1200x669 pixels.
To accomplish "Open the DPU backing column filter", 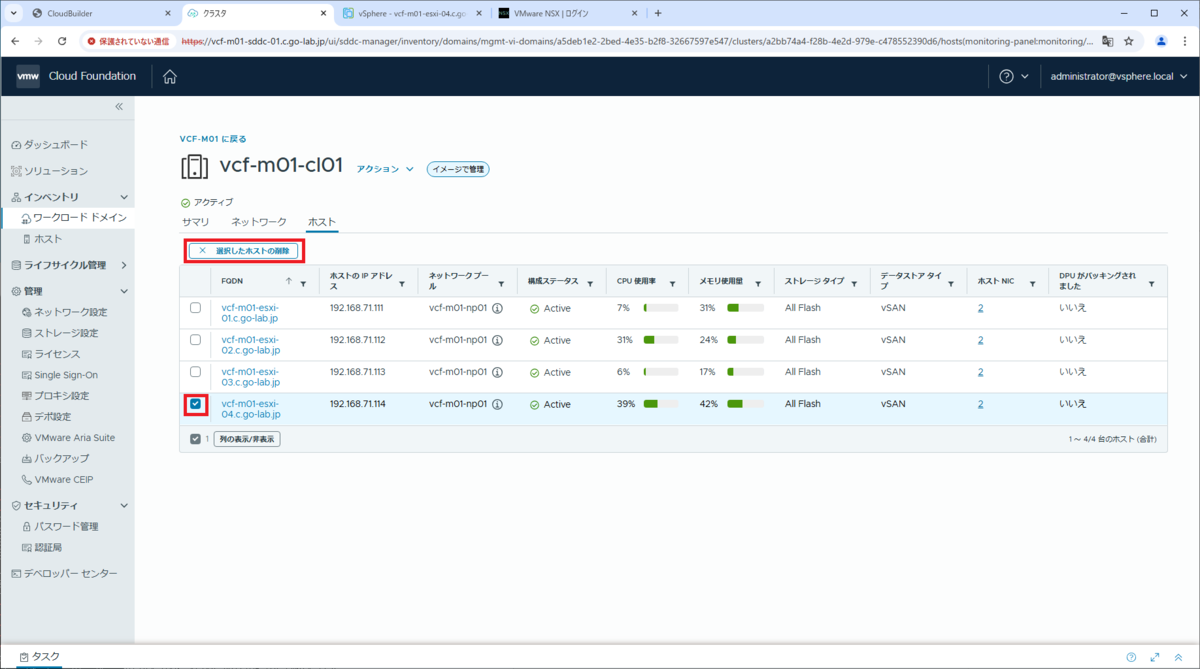I will [1151, 283].
